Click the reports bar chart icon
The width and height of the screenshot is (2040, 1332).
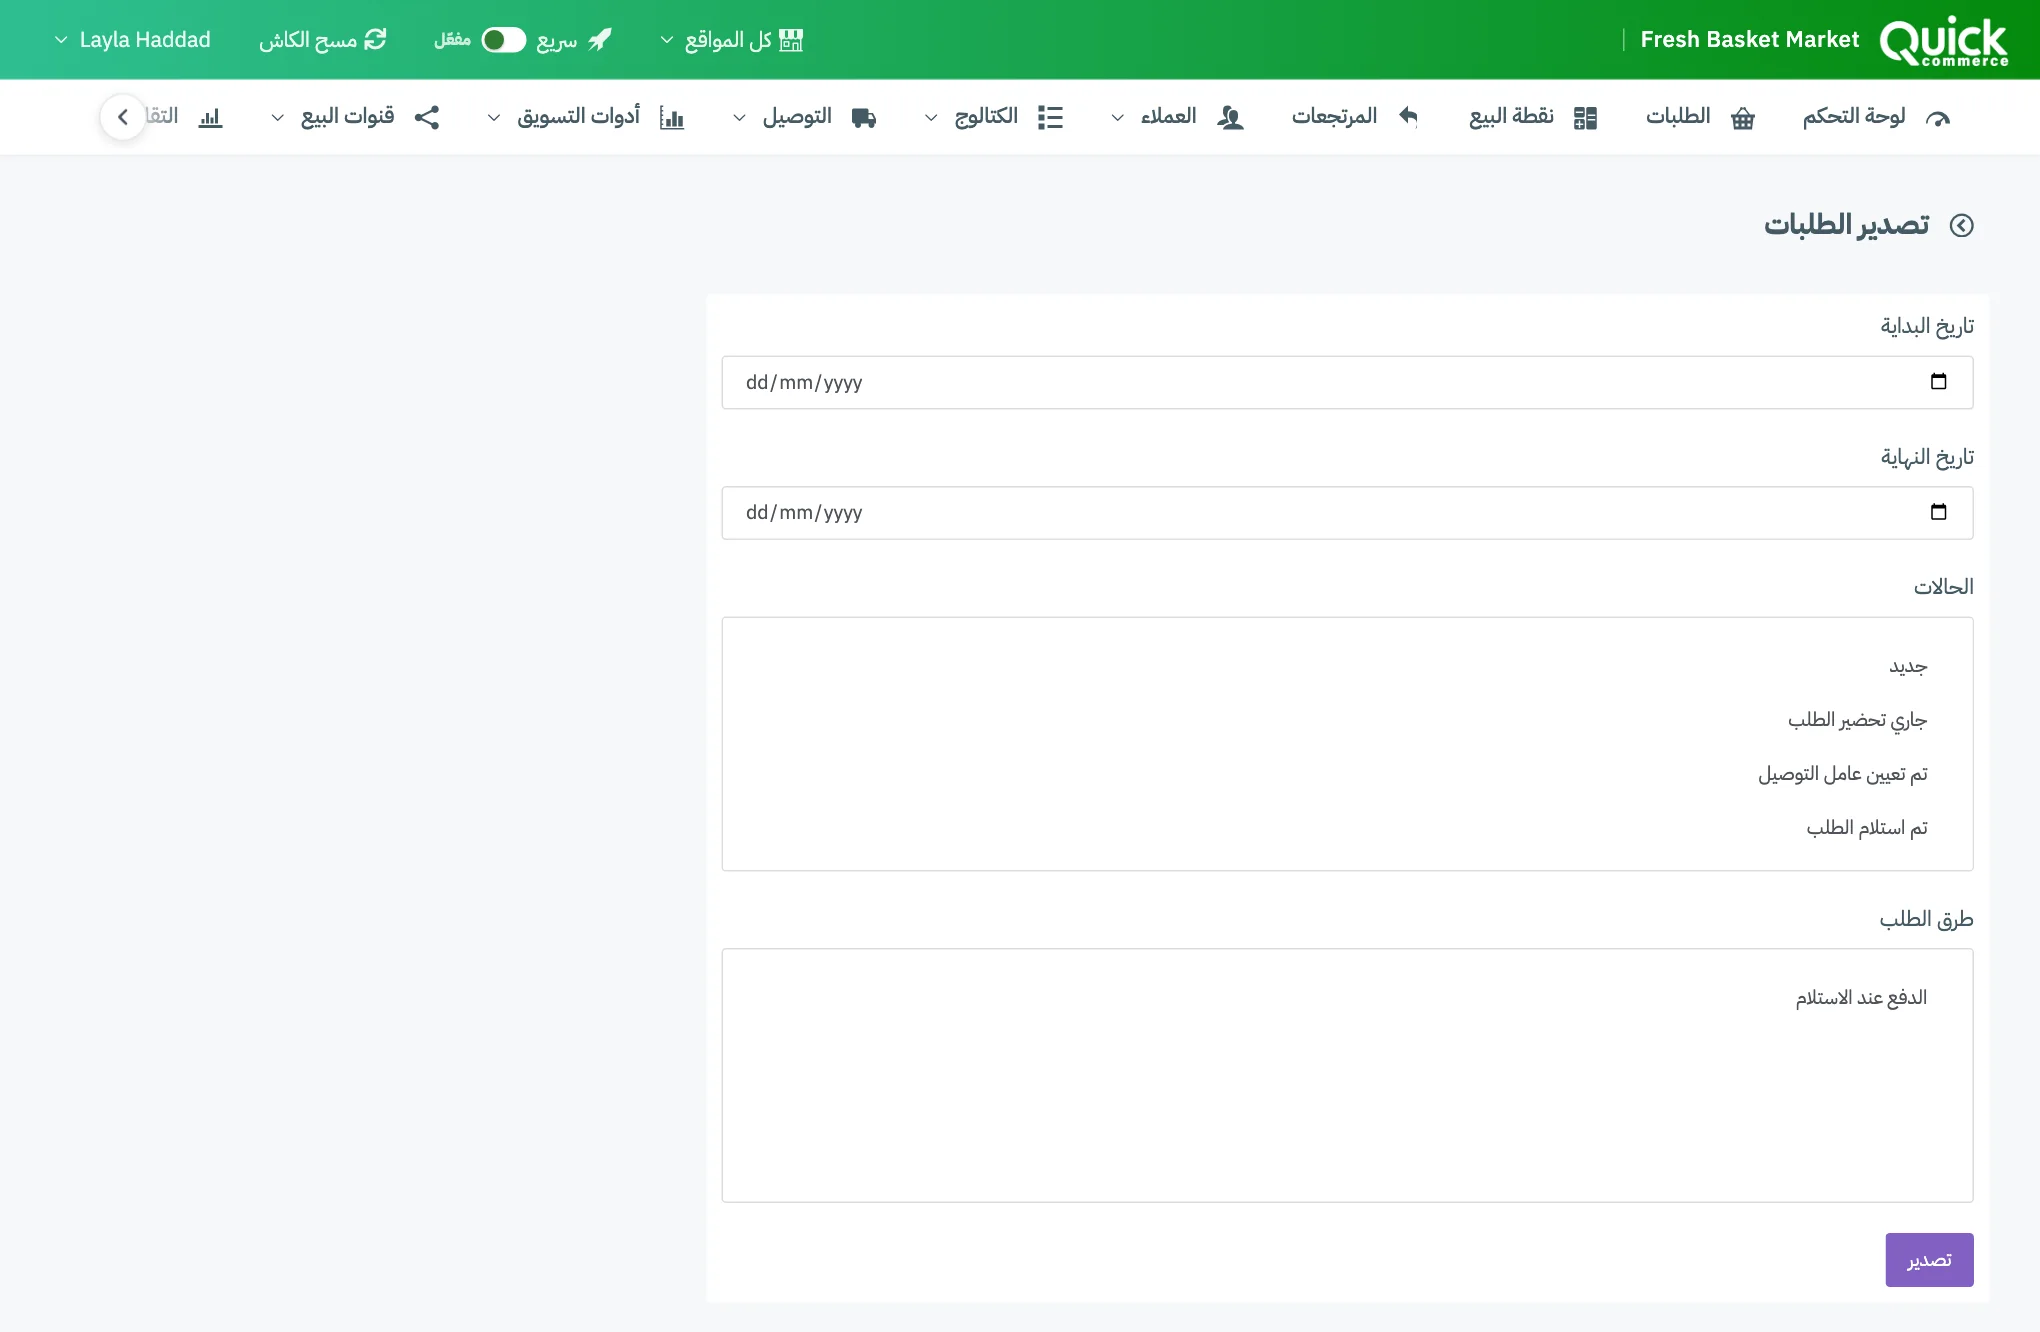click(x=210, y=118)
